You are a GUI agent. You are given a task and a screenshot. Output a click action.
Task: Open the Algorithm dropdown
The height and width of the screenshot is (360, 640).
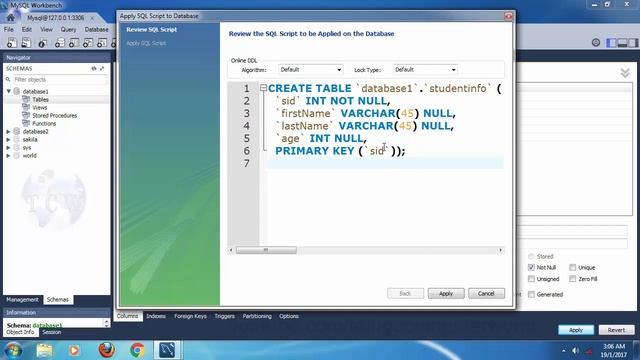[311, 70]
